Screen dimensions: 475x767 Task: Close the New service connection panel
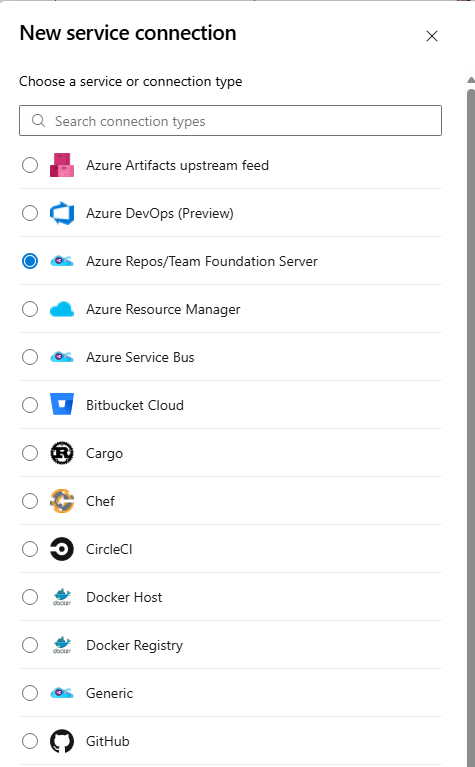431,36
